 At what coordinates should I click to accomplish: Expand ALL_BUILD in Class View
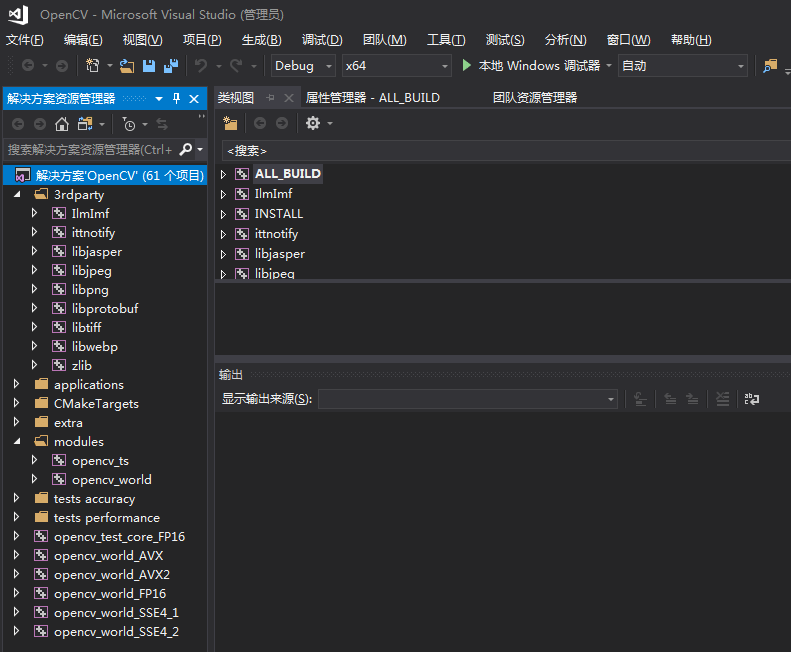[x=223, y=174]
